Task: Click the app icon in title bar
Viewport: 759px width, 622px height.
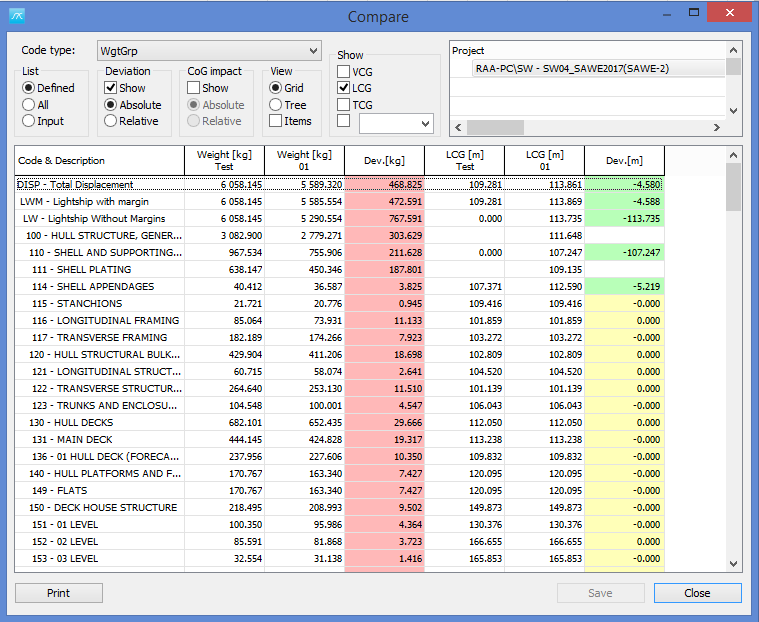Action: click(16, 15)
